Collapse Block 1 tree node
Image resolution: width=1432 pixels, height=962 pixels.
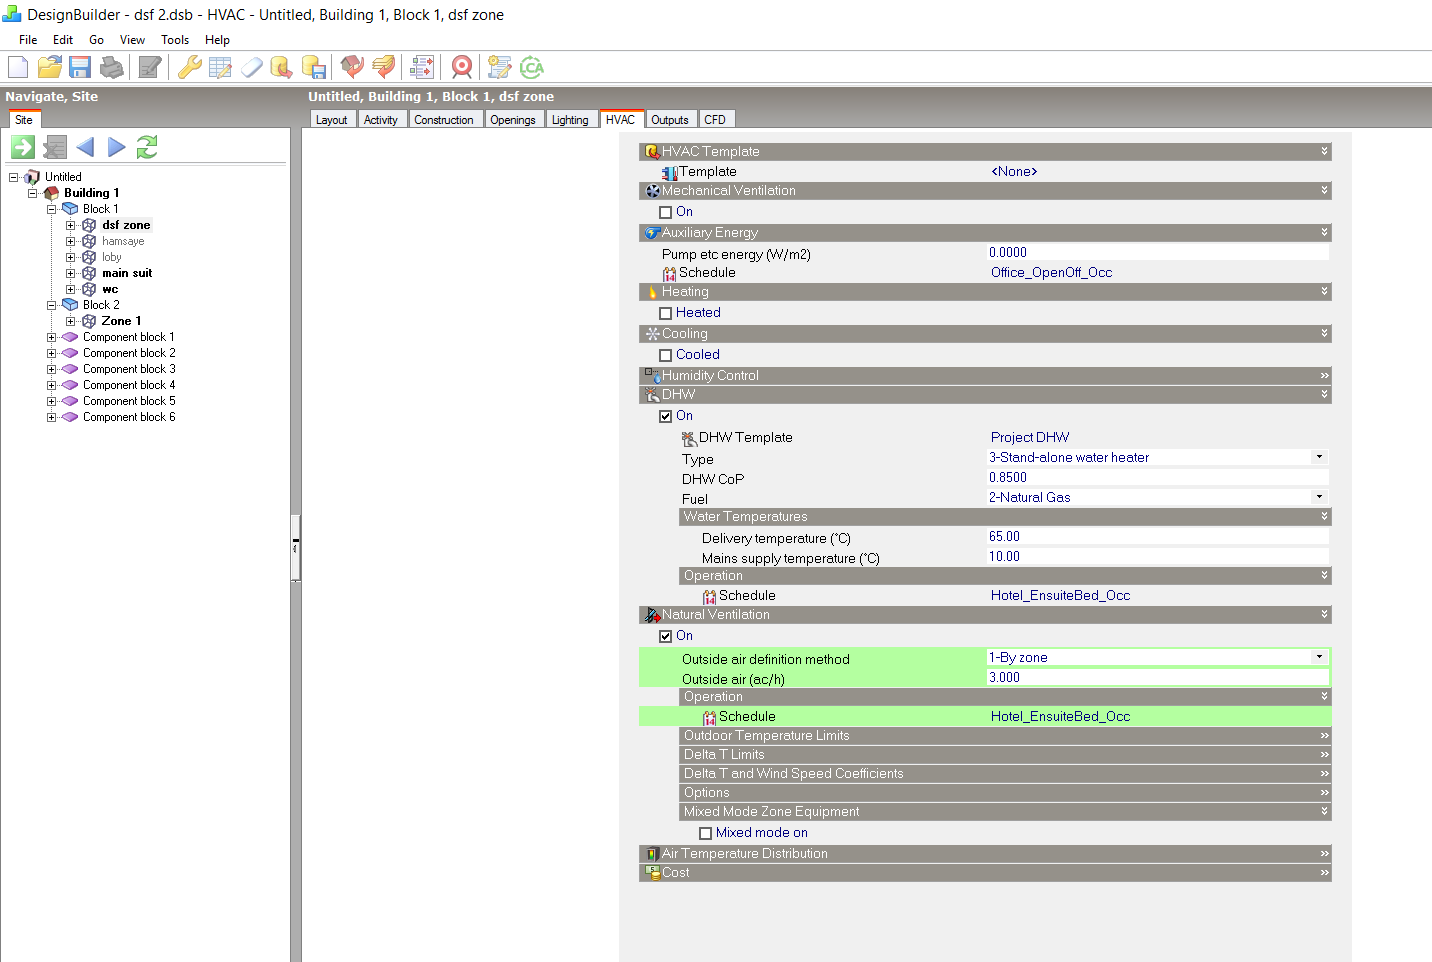[x=52, y=209]
